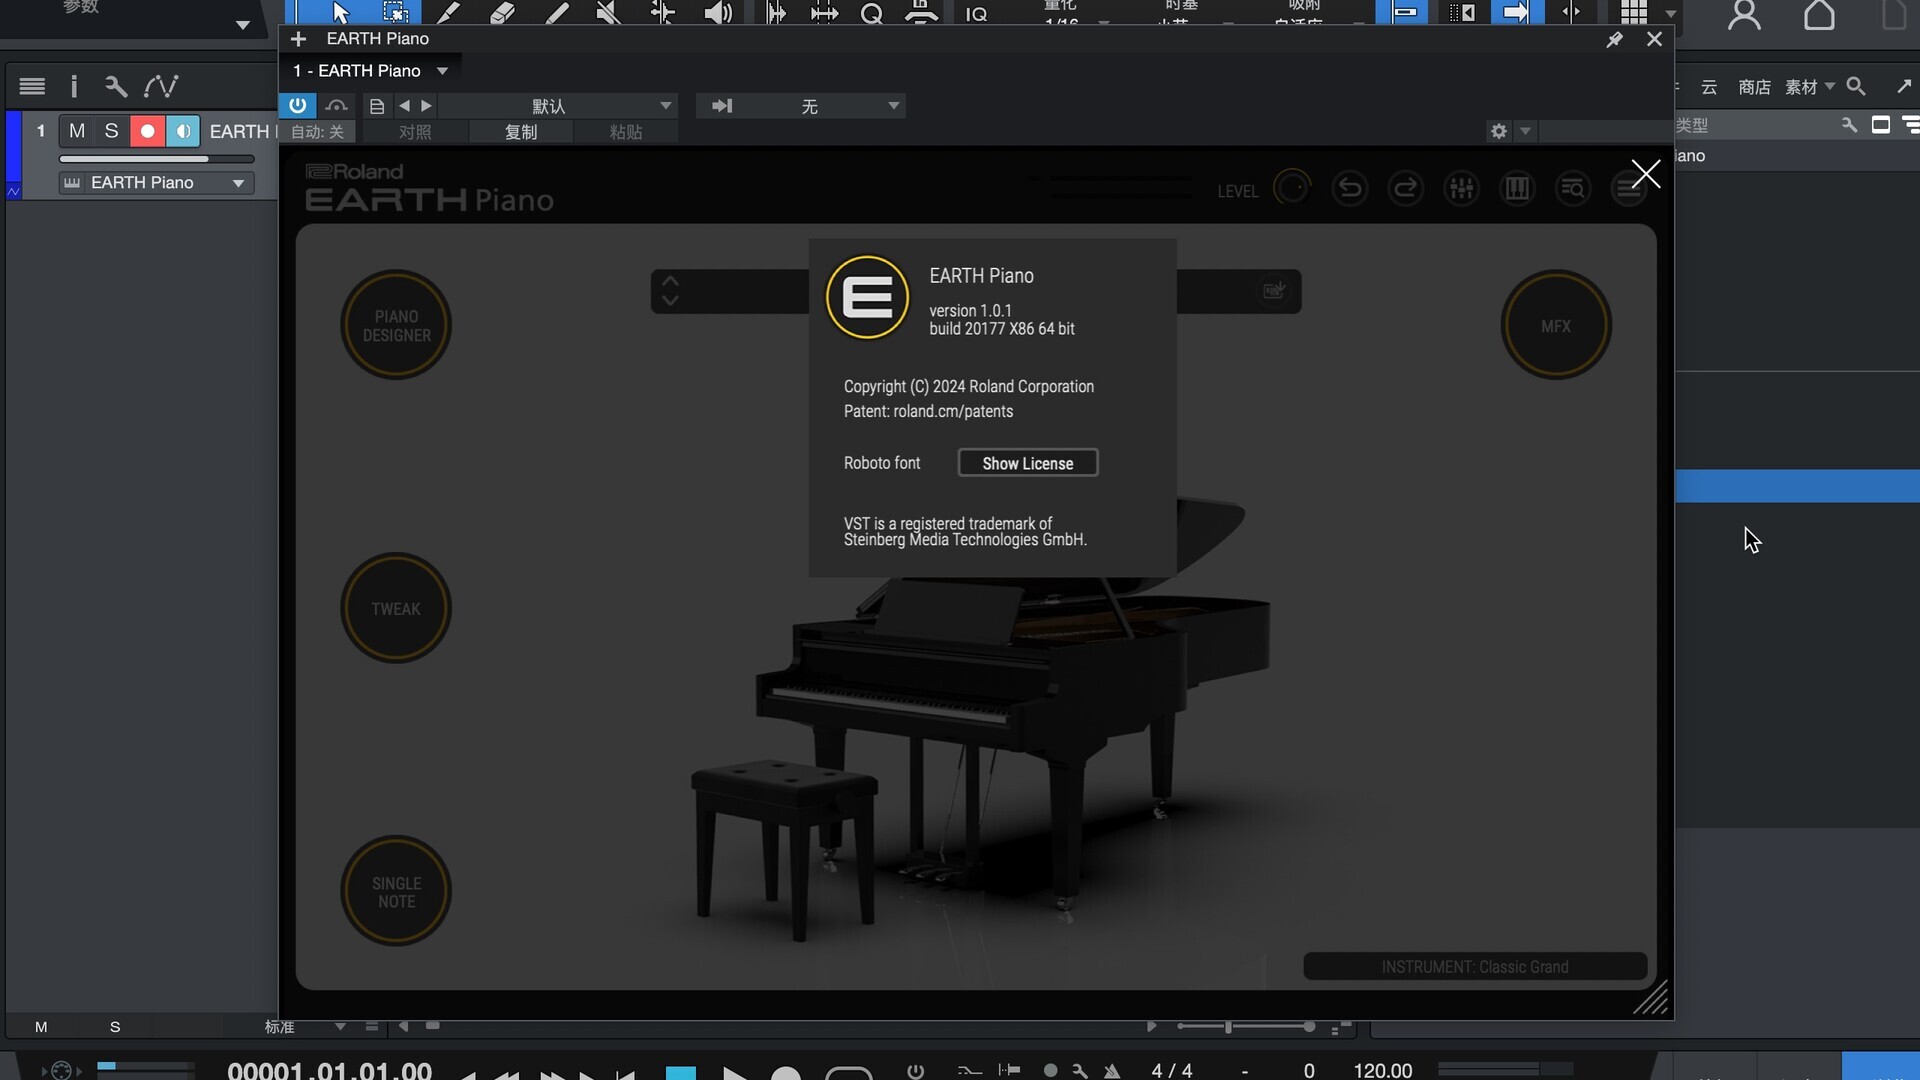Click the 粘贴 paste option
This screenshot has width=1920, height=1080.
pos(626,132)
